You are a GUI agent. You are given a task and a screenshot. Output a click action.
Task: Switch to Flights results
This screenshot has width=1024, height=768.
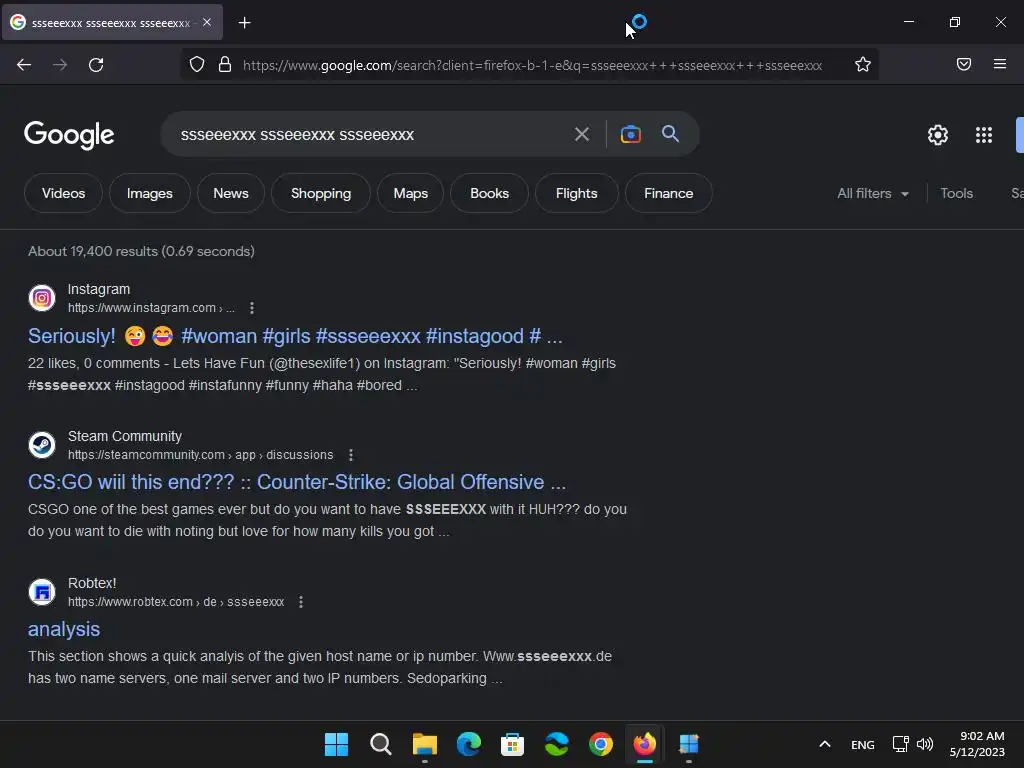[x=576, y=193]
